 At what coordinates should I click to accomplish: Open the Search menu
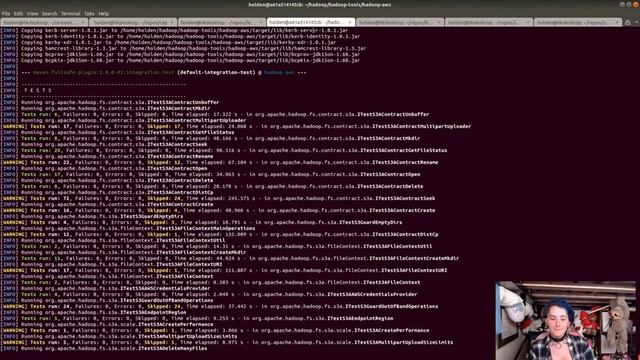49,13
